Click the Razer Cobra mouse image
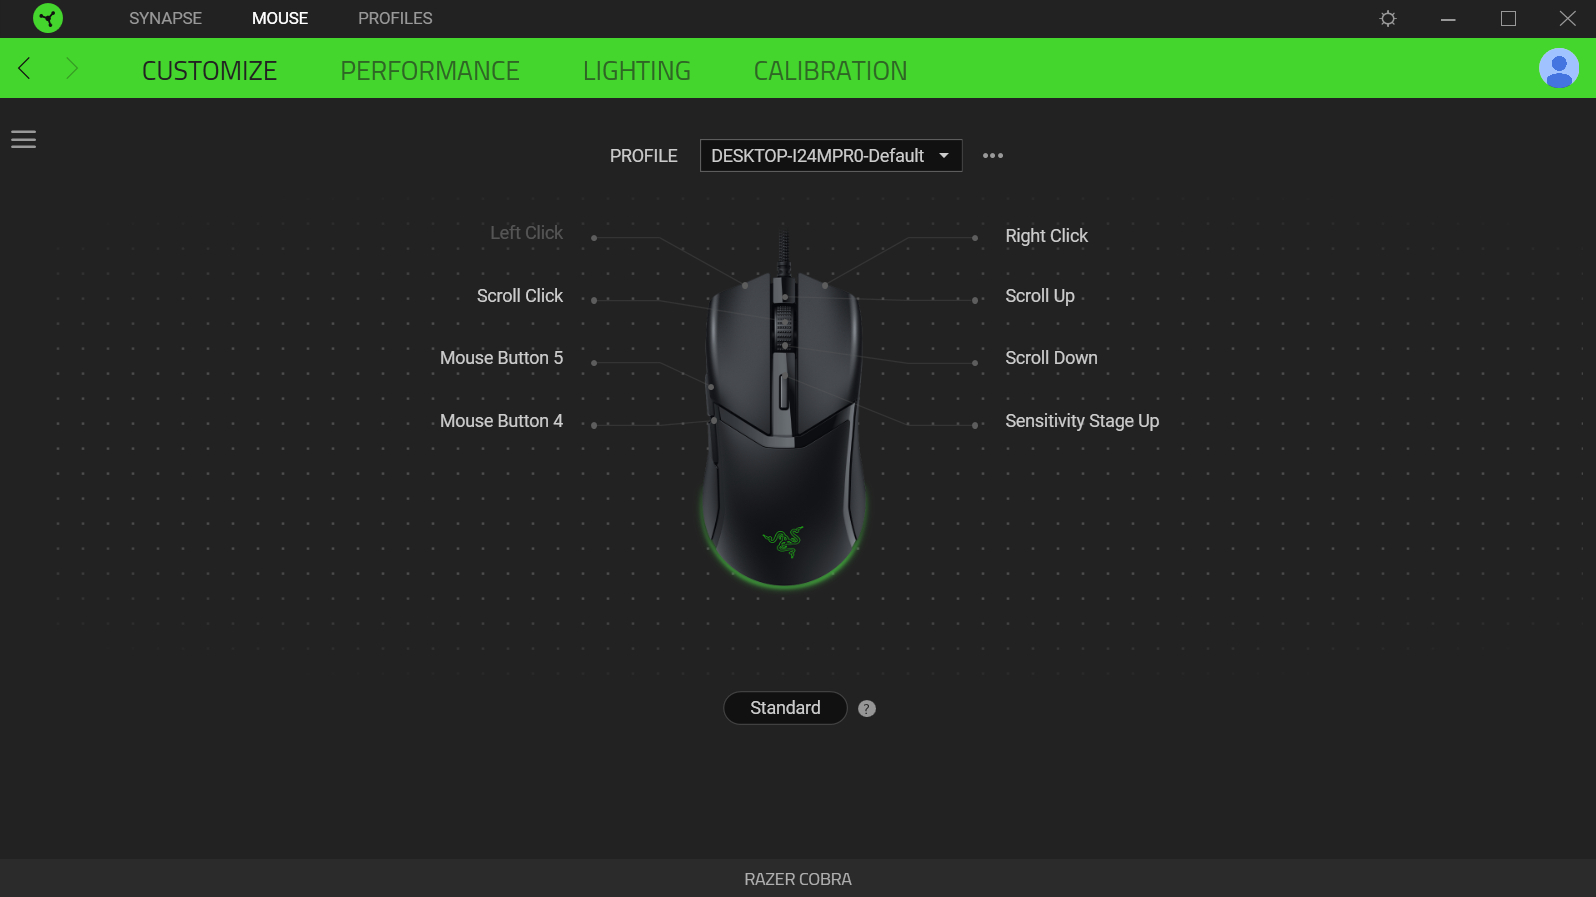This screenshot has height=897, width=1596. click(x=784, y=410)
